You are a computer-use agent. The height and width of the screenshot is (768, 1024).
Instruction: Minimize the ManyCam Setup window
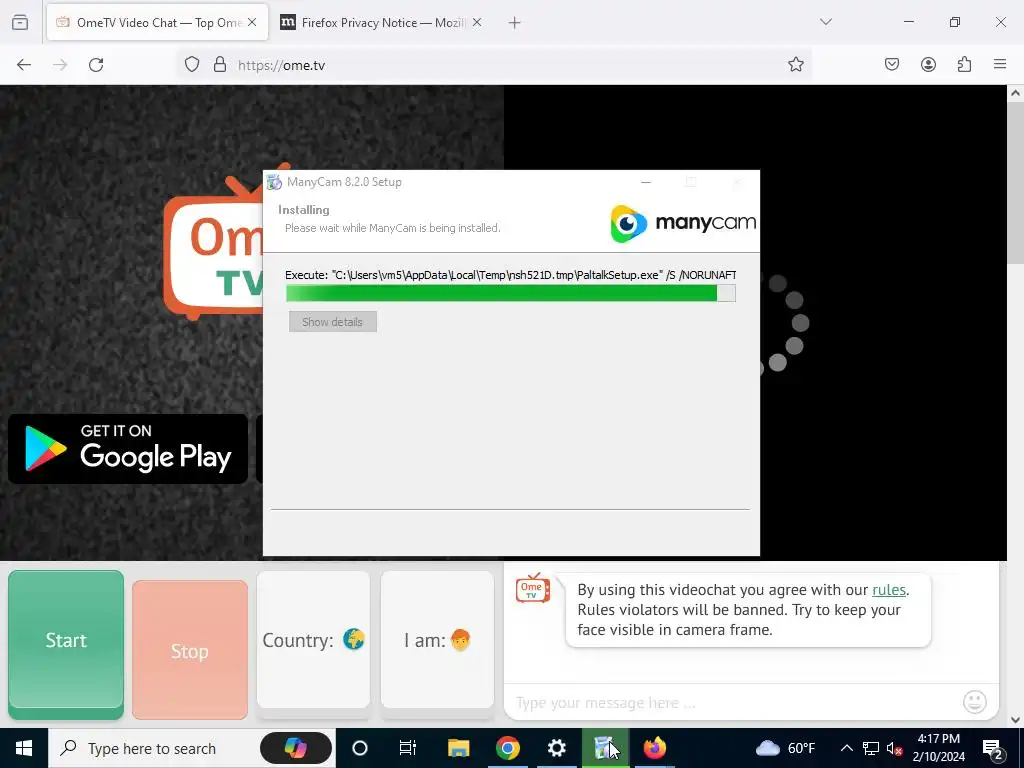coord(646,182)
